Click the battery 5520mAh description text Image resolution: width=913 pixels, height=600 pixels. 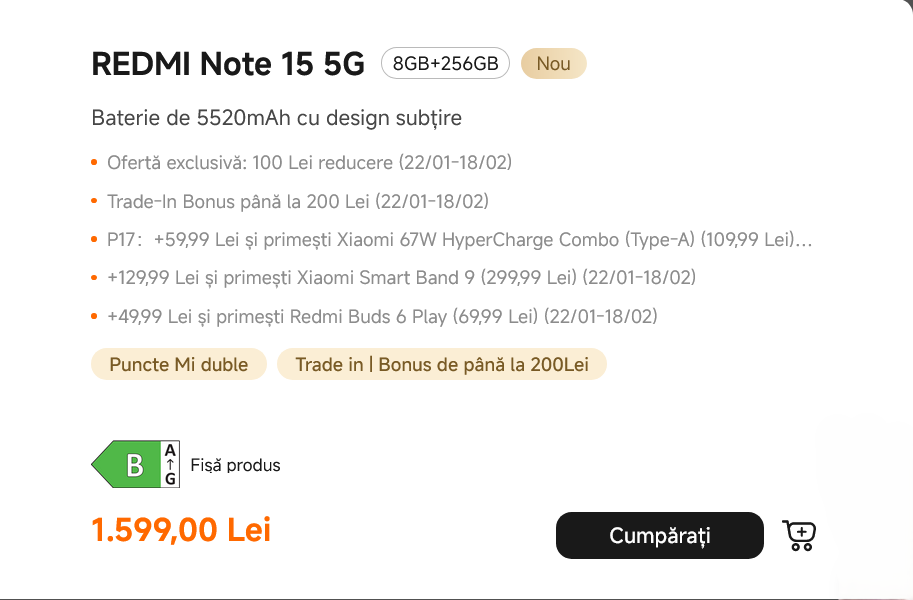[x=276, y=118]
